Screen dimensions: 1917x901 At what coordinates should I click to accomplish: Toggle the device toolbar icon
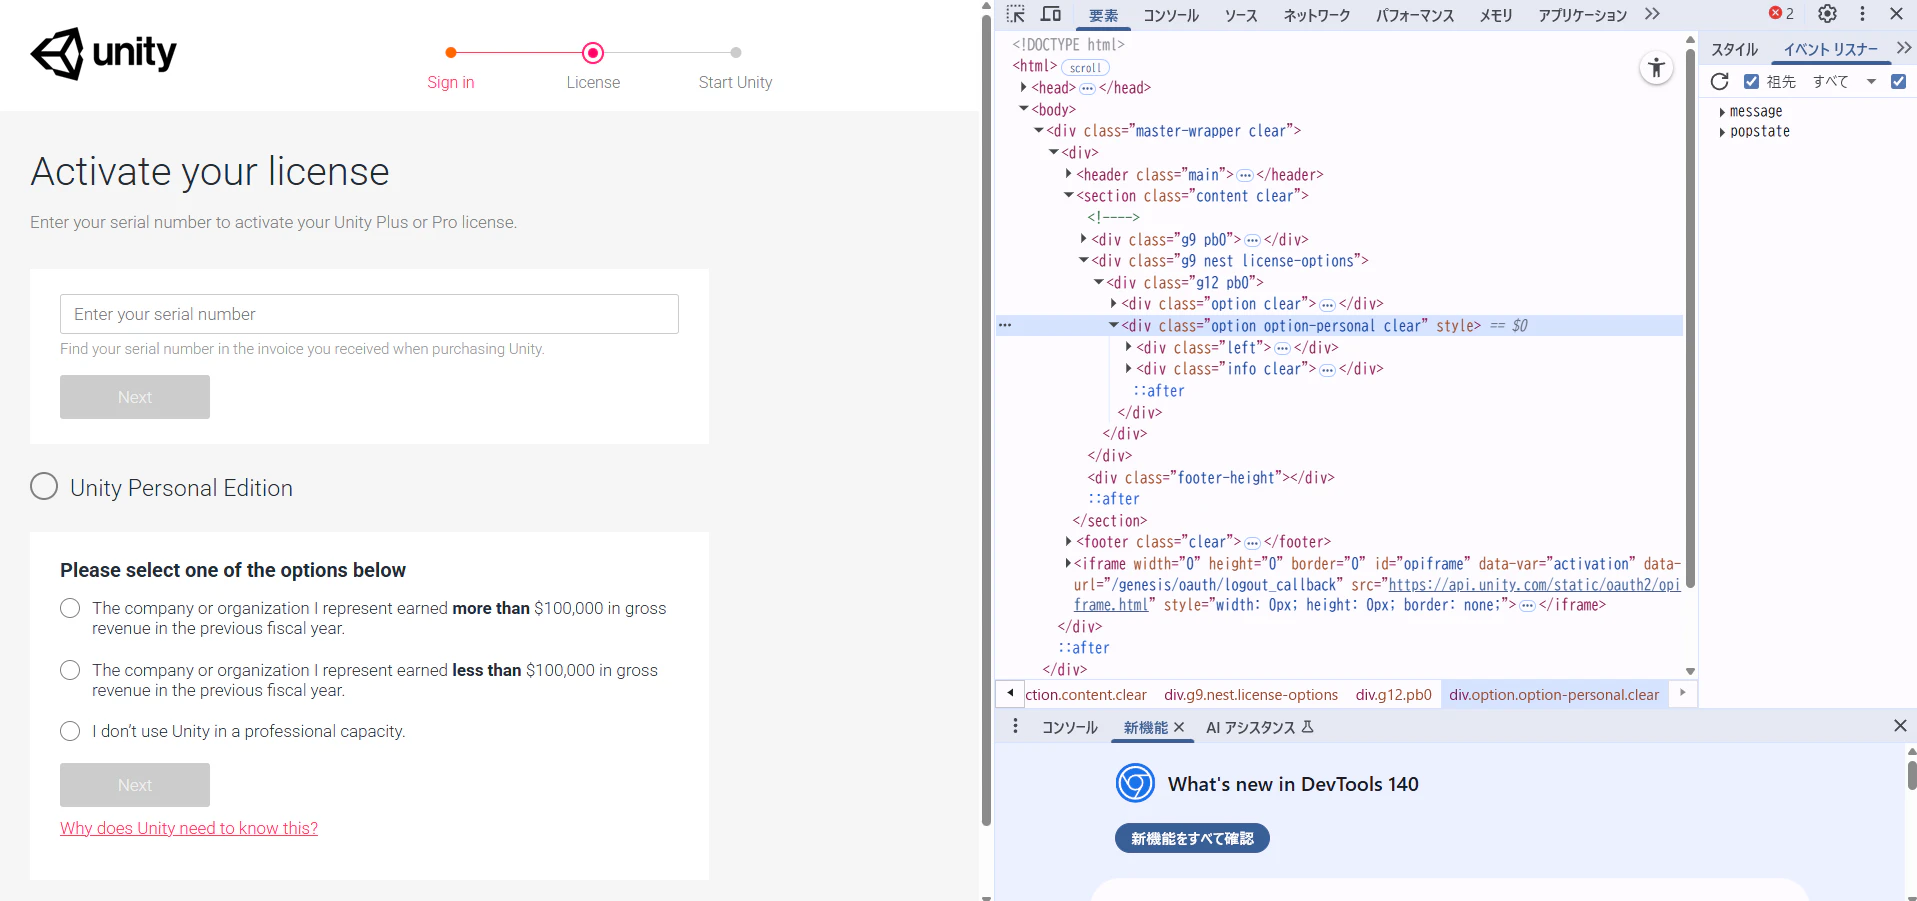[x=1051, y=14]
